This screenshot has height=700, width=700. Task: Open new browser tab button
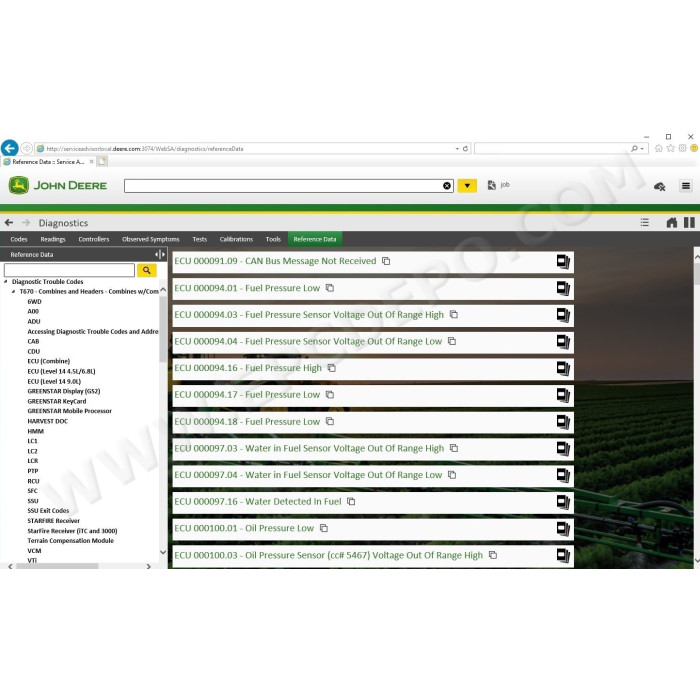click(x=102, y=162)
